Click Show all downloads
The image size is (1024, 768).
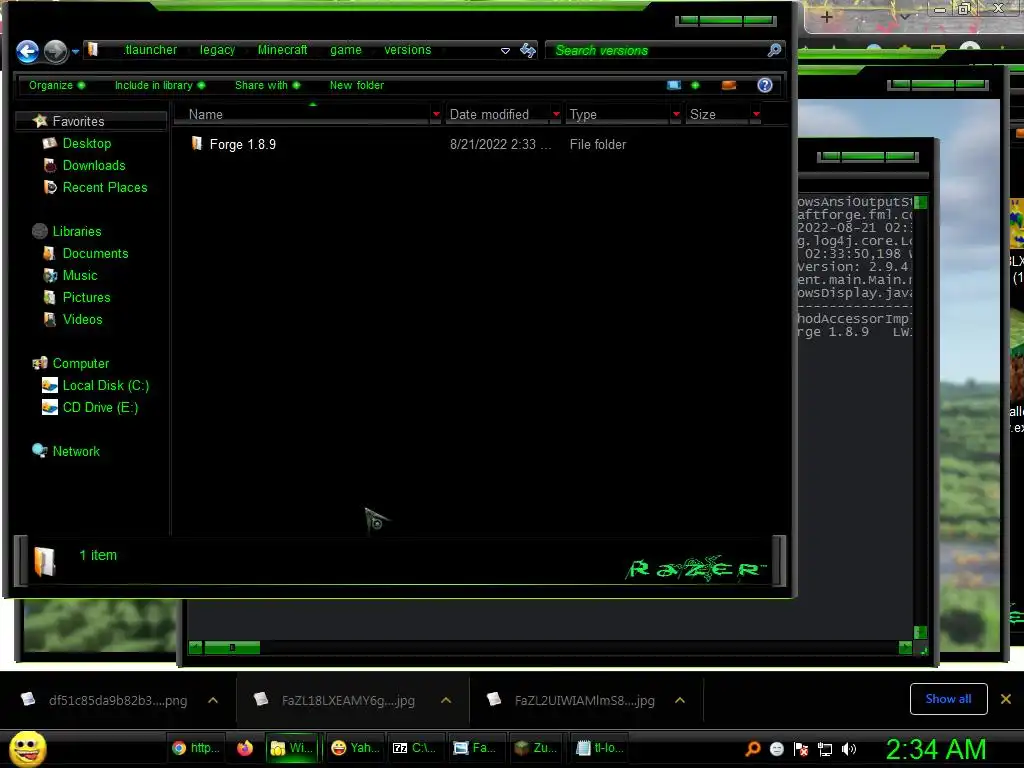[948, 699]
